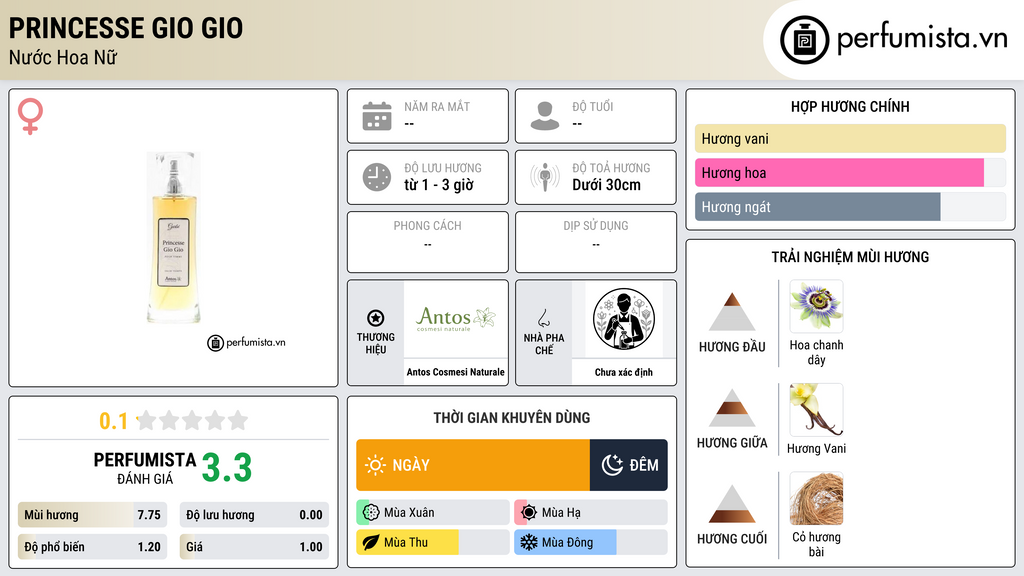Click the Hương cuối pyramid icon
This screenshot has width=1024, height=576.
[732, 504]
